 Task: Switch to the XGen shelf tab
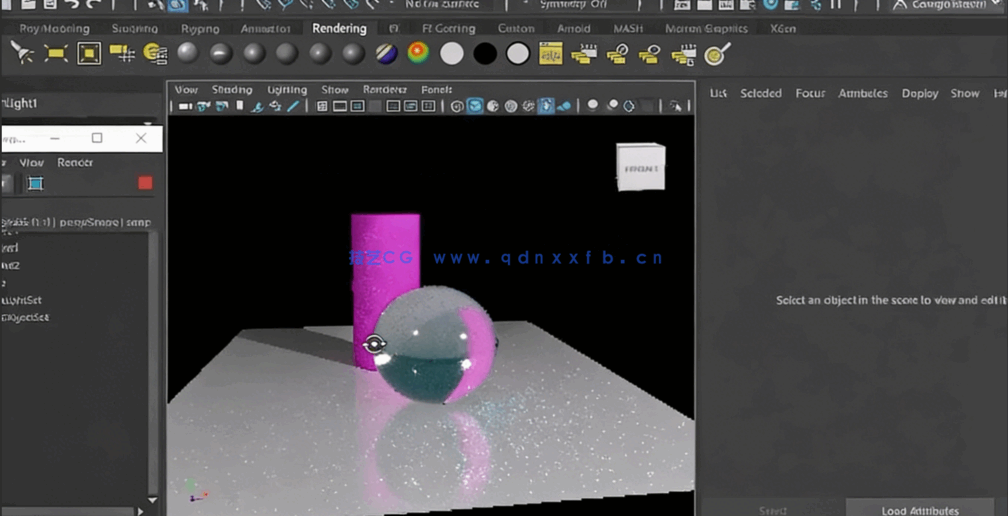tap(783, 28)
